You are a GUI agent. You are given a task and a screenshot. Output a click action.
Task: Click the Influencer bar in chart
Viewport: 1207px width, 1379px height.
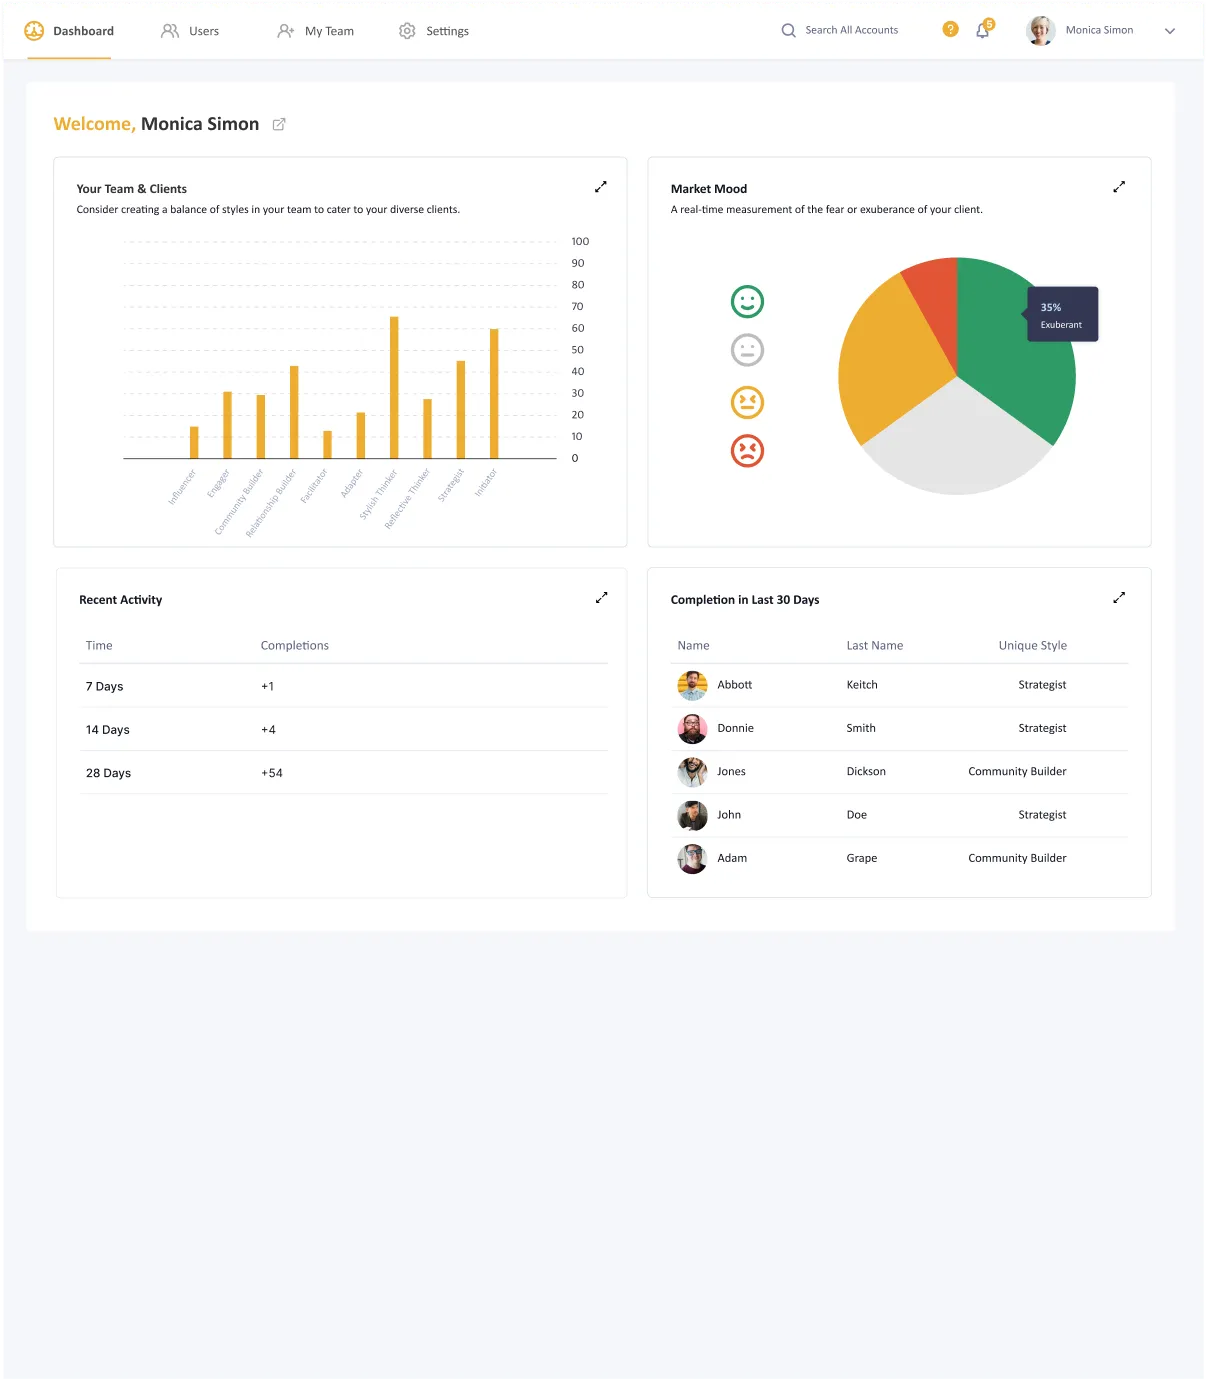[194, 442]
